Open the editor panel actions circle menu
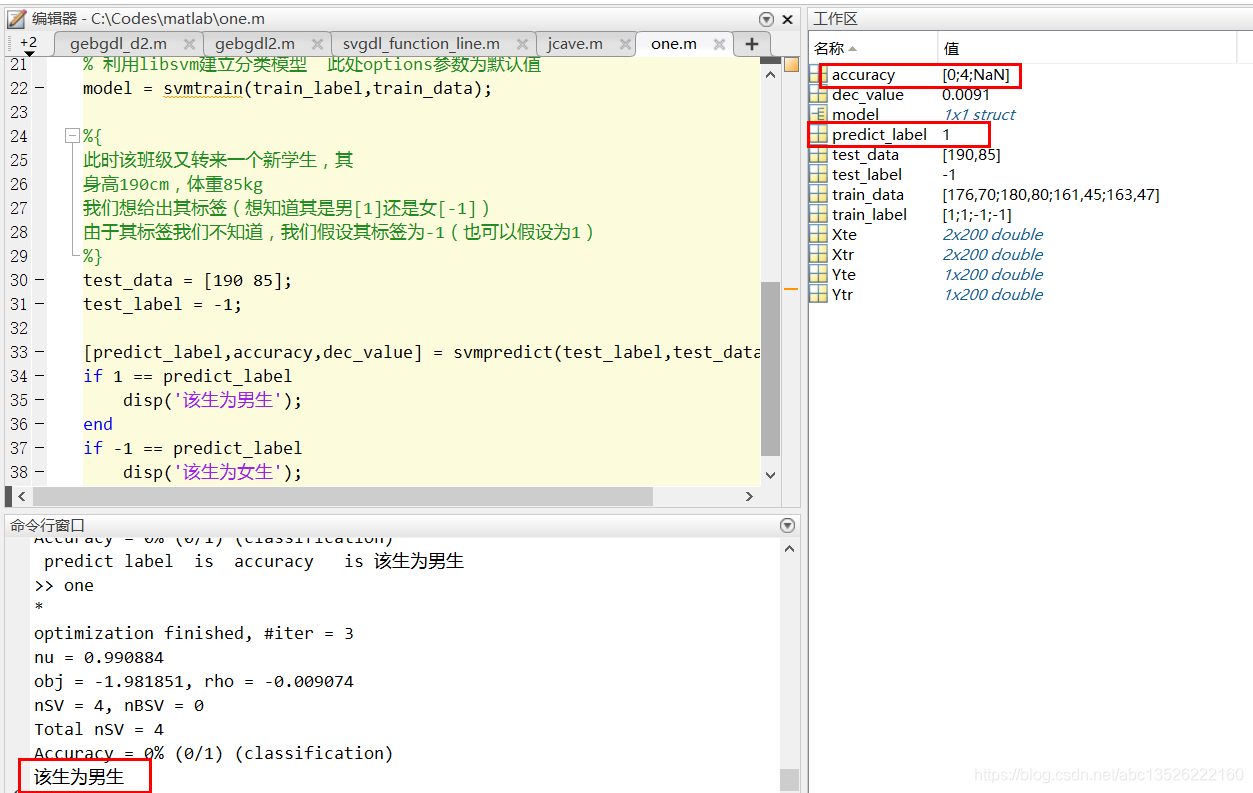Viewport: 1253px width, 793px height. point(766,18)
